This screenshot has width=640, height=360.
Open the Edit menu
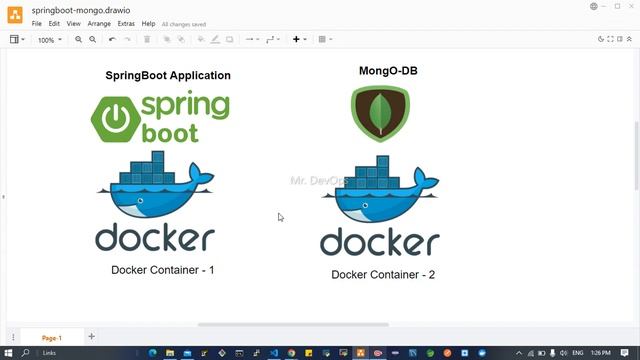(54, 24)
